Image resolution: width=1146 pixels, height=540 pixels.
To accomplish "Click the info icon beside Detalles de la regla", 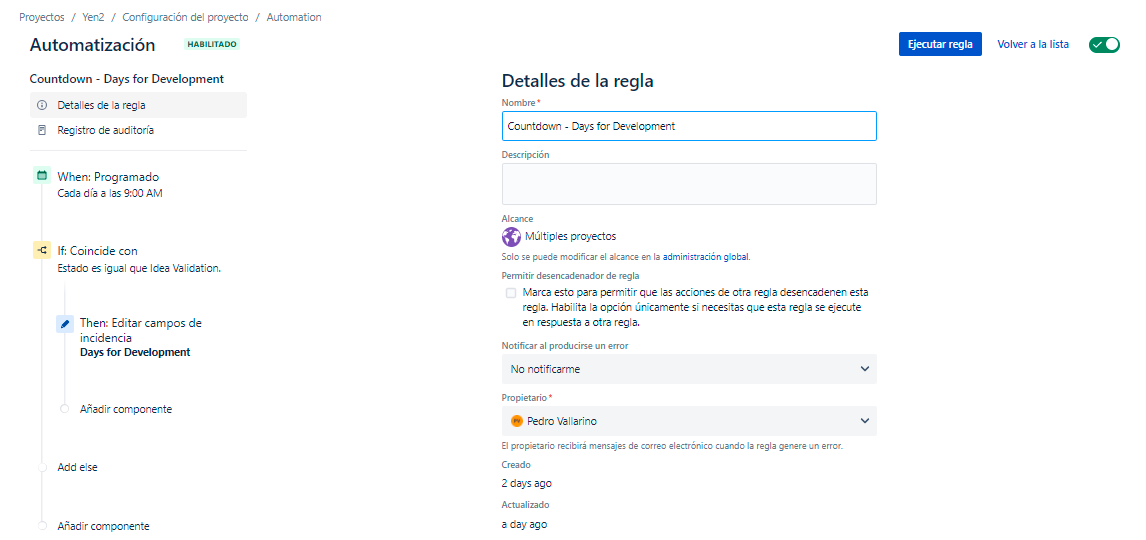I will pyautogui.click(x=42, y=105).
